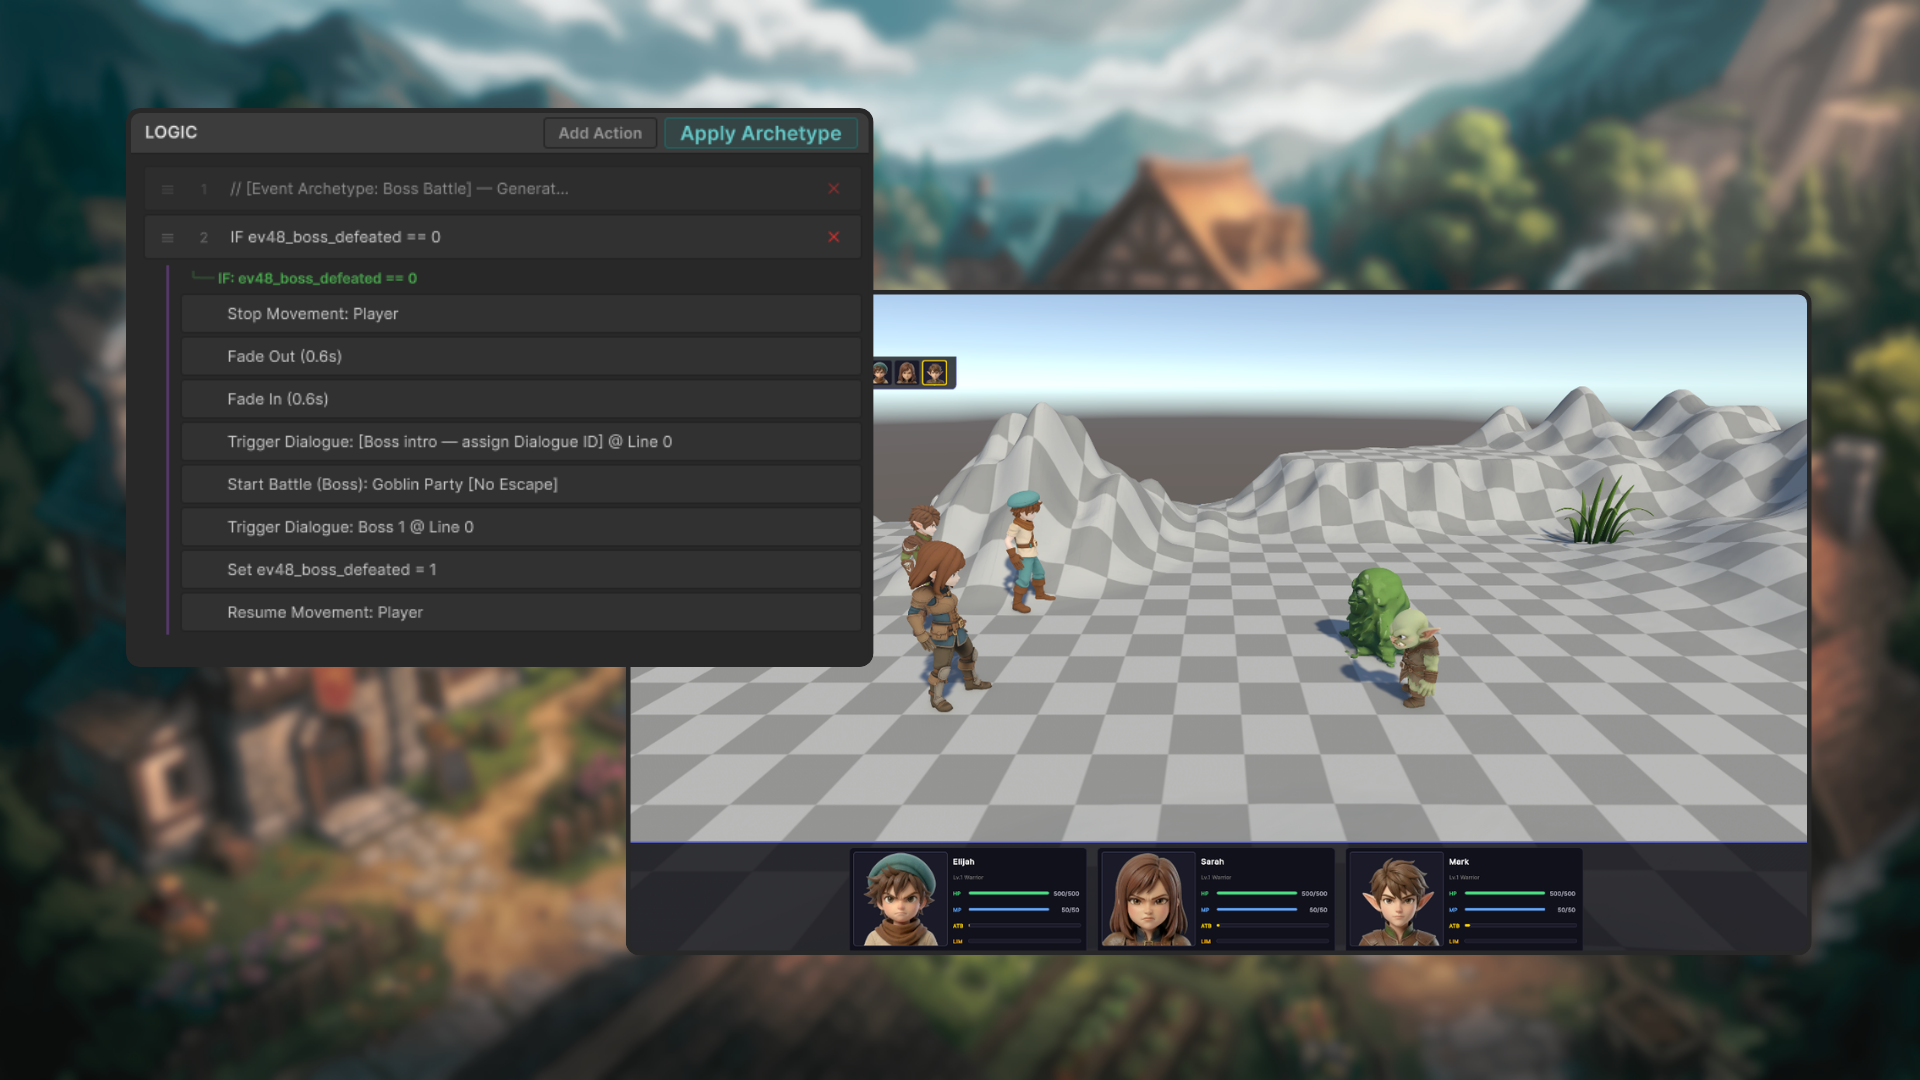This screenshot has width=1920, height=1080.
Task: Select the Set ev48_boss_defeated = 1 action
Action: [x=521, y=570]
